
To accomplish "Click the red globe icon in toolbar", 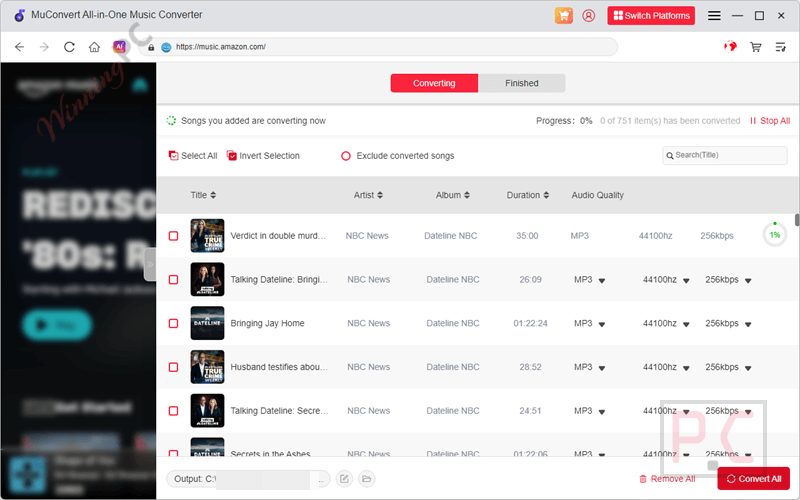I will point(730,47).
